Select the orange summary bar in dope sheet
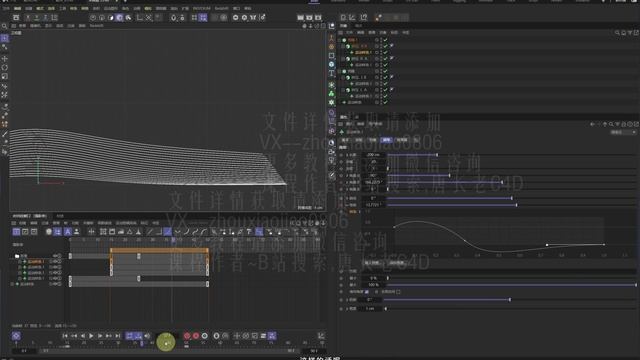The image size is (640, 360). [160, 251]
